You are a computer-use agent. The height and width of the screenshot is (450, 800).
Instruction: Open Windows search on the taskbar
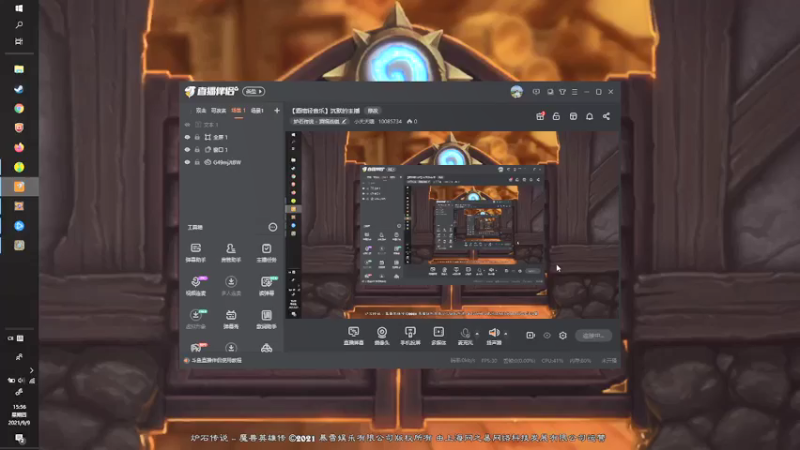click(19, 25)
